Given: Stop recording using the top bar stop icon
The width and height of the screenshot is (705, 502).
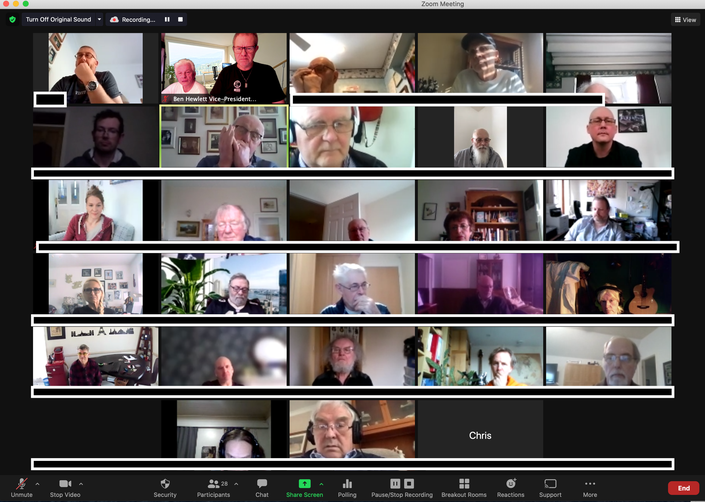Looking at the screenshot, I should tap(180, 19).
